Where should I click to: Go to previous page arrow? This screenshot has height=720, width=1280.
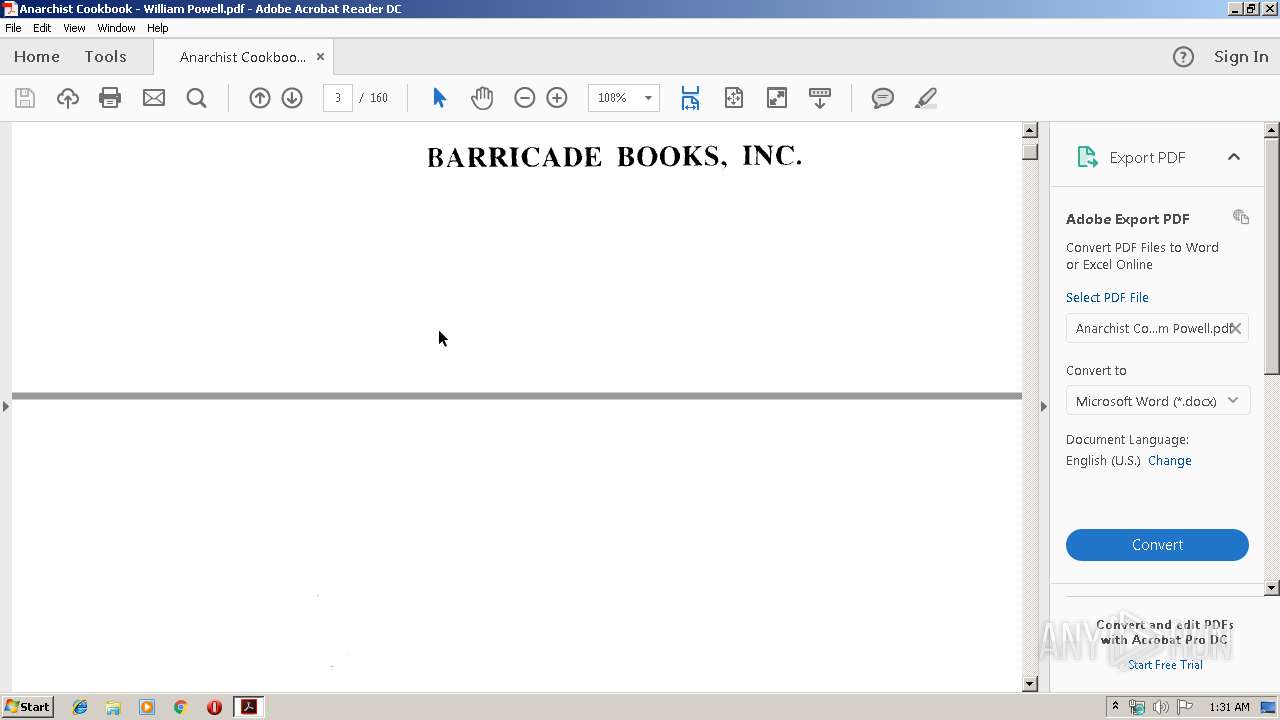(260, 98)
